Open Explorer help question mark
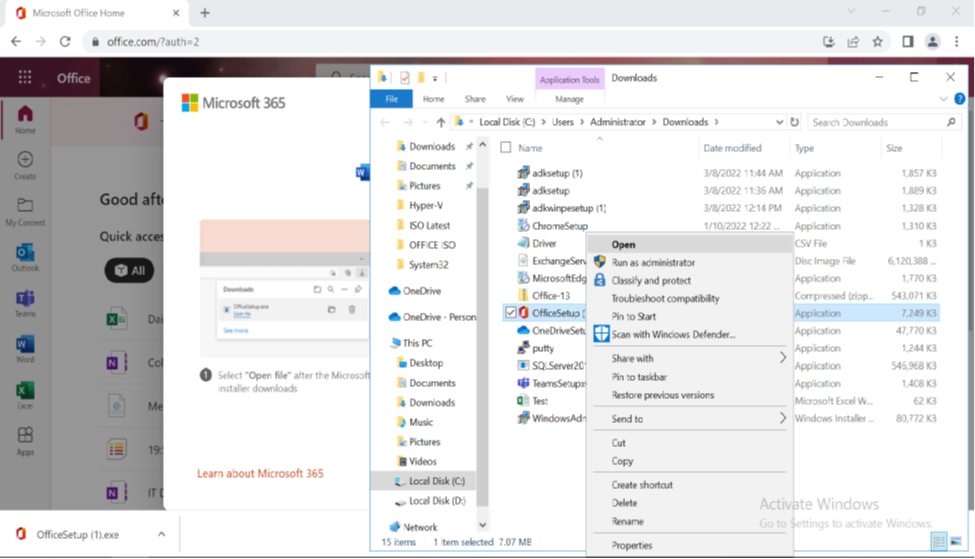 coord(959,99)
